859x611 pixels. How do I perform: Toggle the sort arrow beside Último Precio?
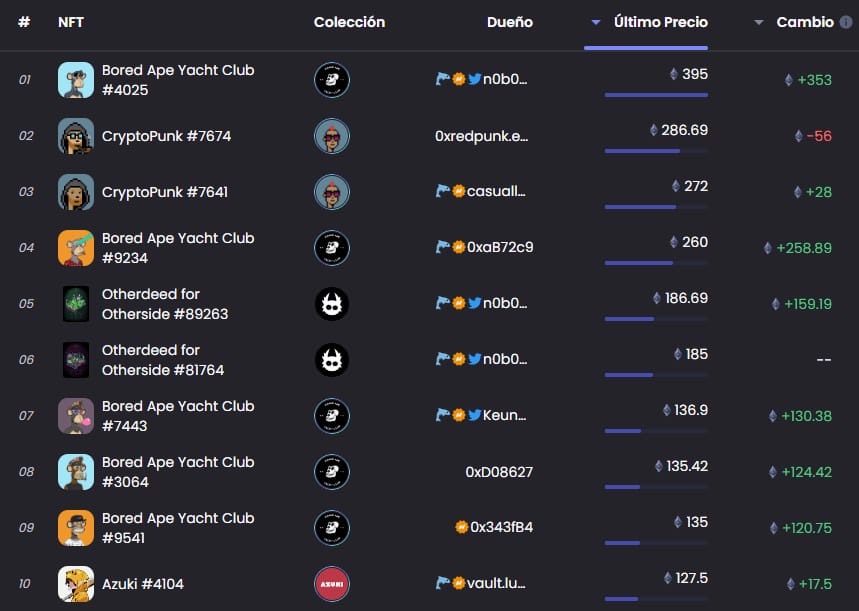(596, 22)
